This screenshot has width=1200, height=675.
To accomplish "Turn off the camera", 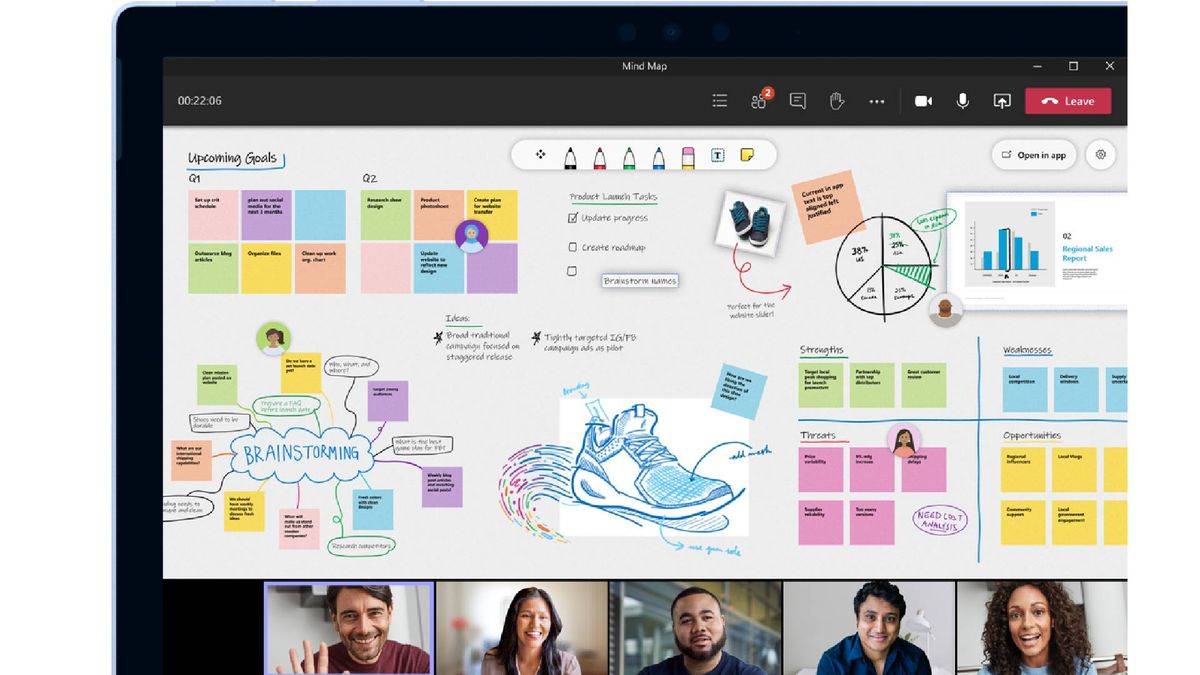I will (x=922, y=100).
